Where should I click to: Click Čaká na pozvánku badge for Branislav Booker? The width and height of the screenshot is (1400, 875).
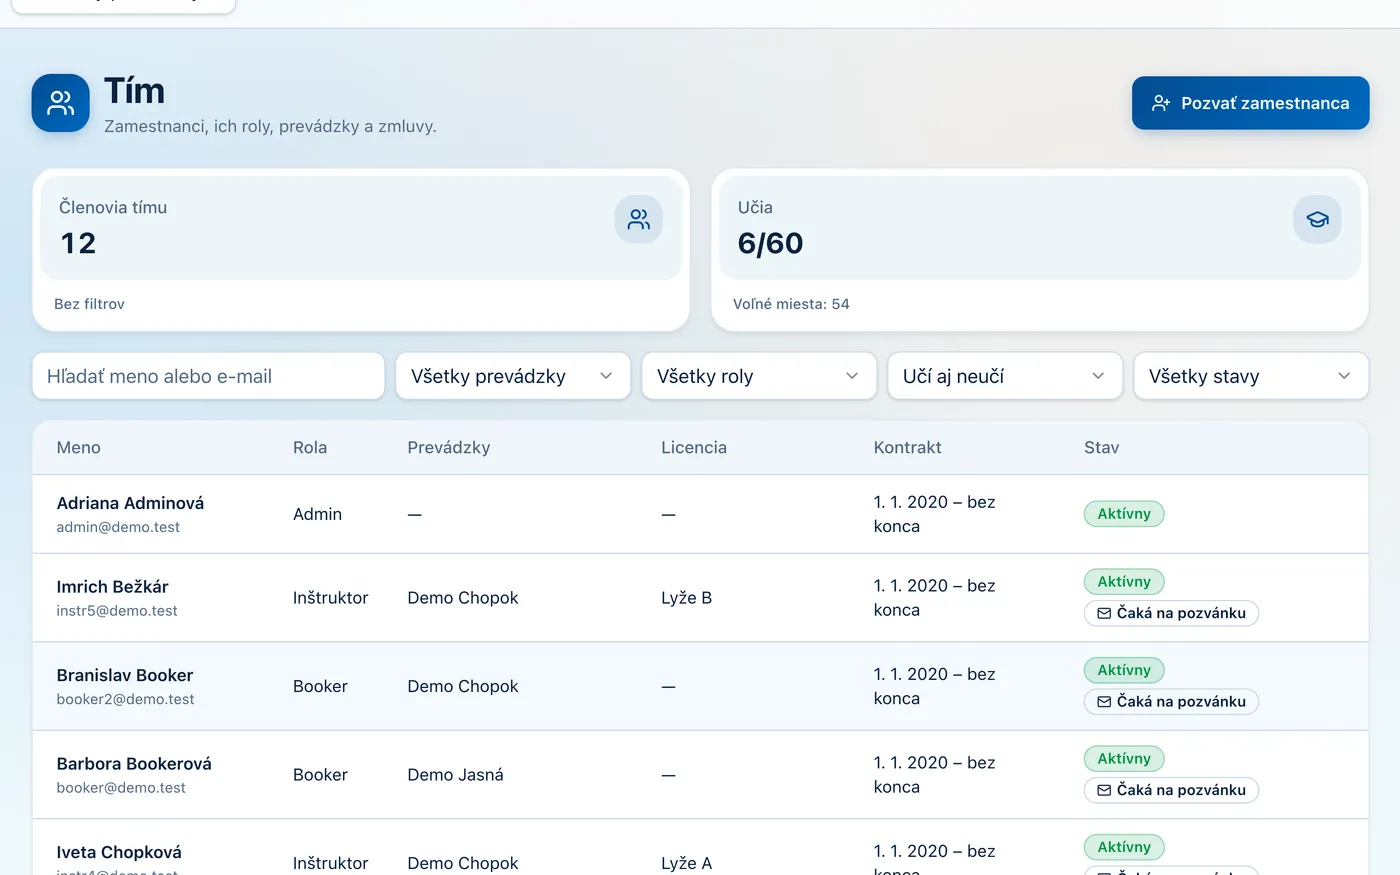tap(1171, 702)
